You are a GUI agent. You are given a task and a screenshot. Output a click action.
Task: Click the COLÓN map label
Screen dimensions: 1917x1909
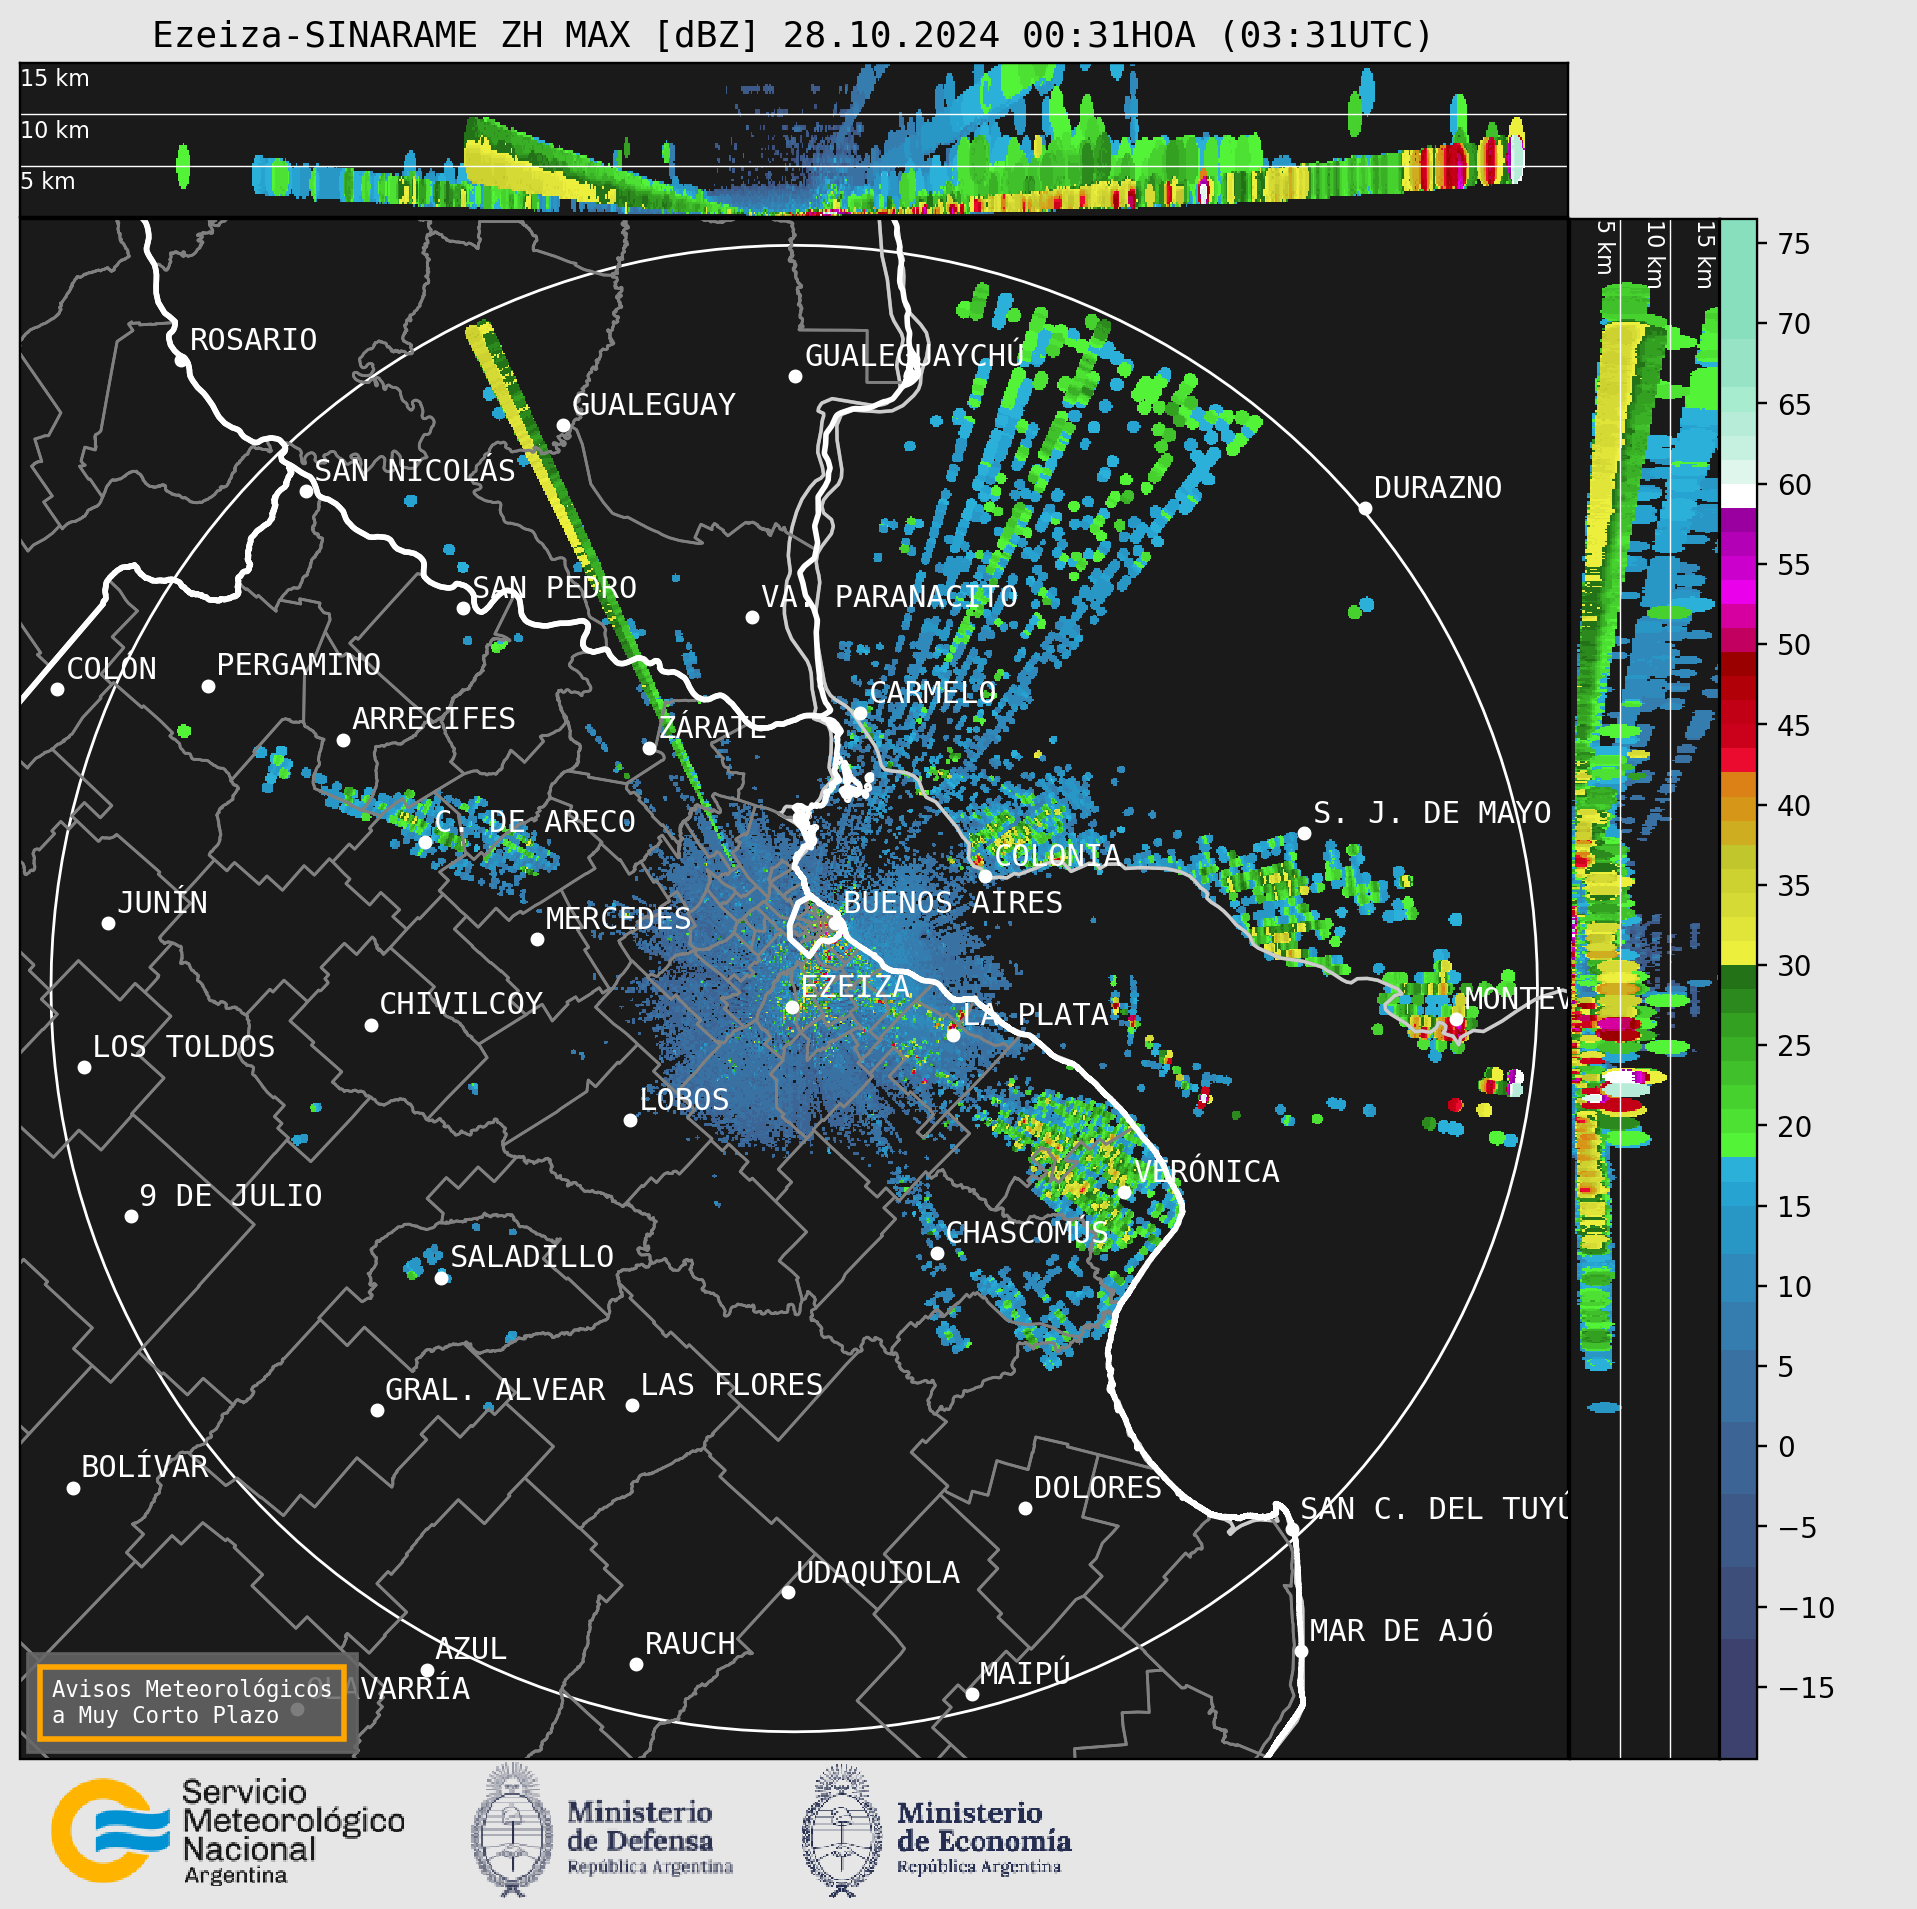pyautogui.click(x=112, y=668)
